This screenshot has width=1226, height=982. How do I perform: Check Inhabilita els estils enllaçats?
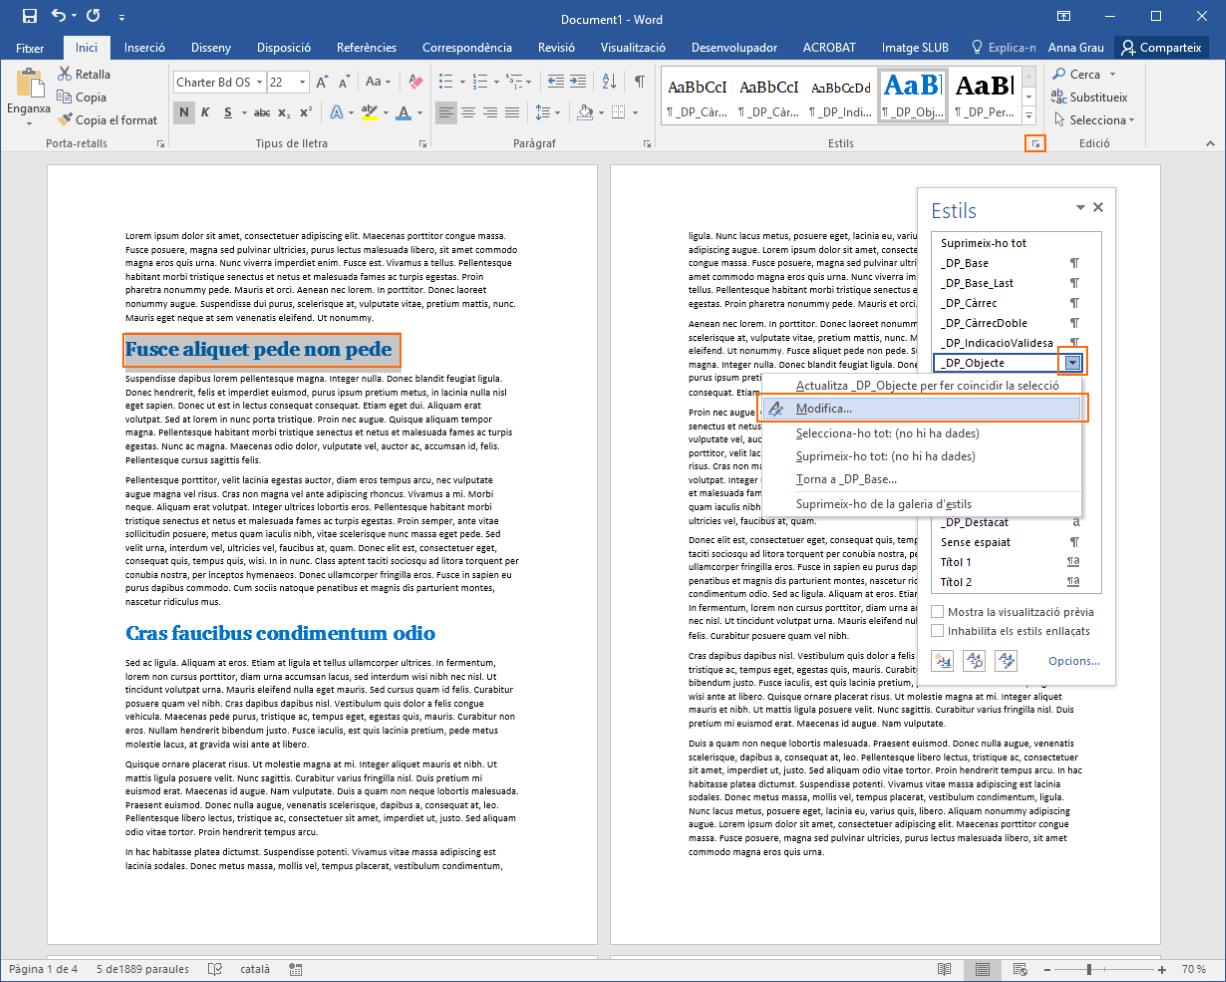click(x=938, y=631)
